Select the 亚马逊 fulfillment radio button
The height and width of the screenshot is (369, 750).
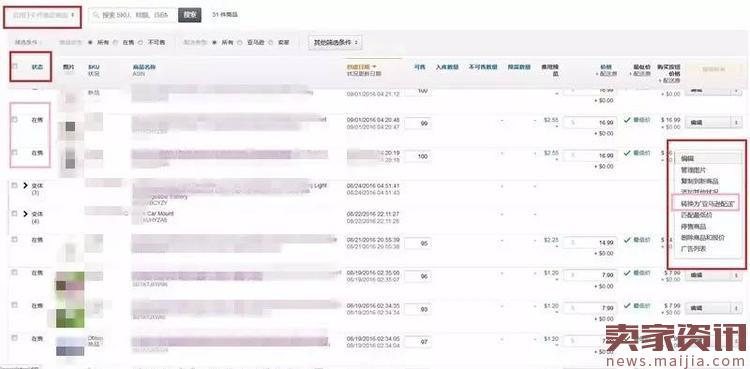[x=240, y=42]
